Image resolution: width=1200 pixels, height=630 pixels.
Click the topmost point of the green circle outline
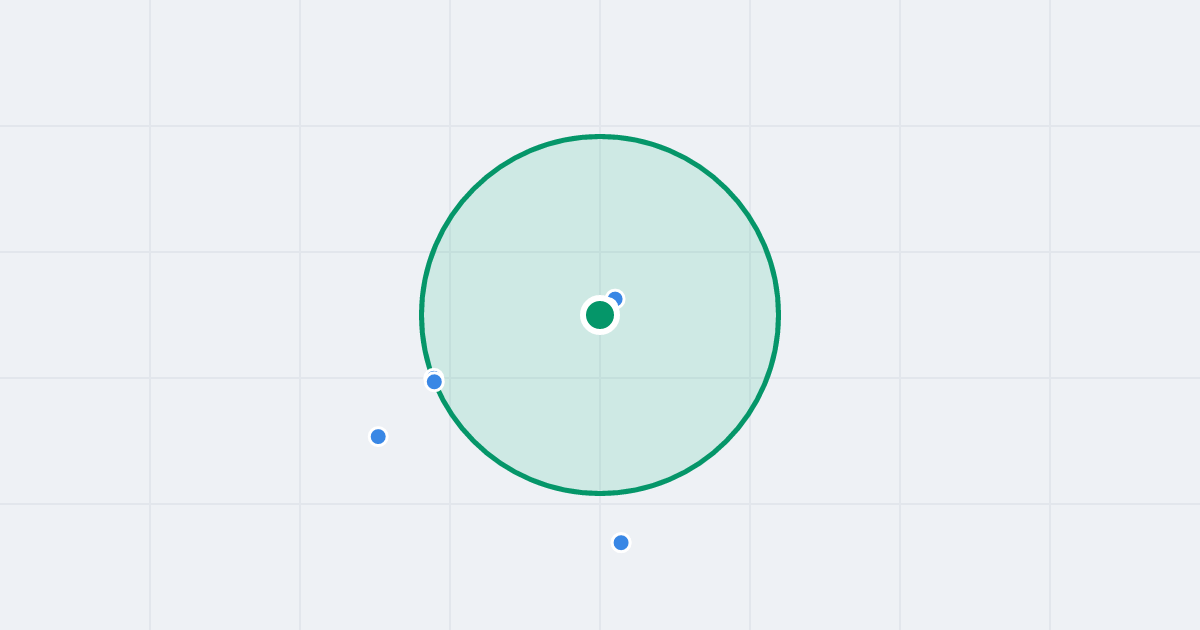[x=600, y=136]
